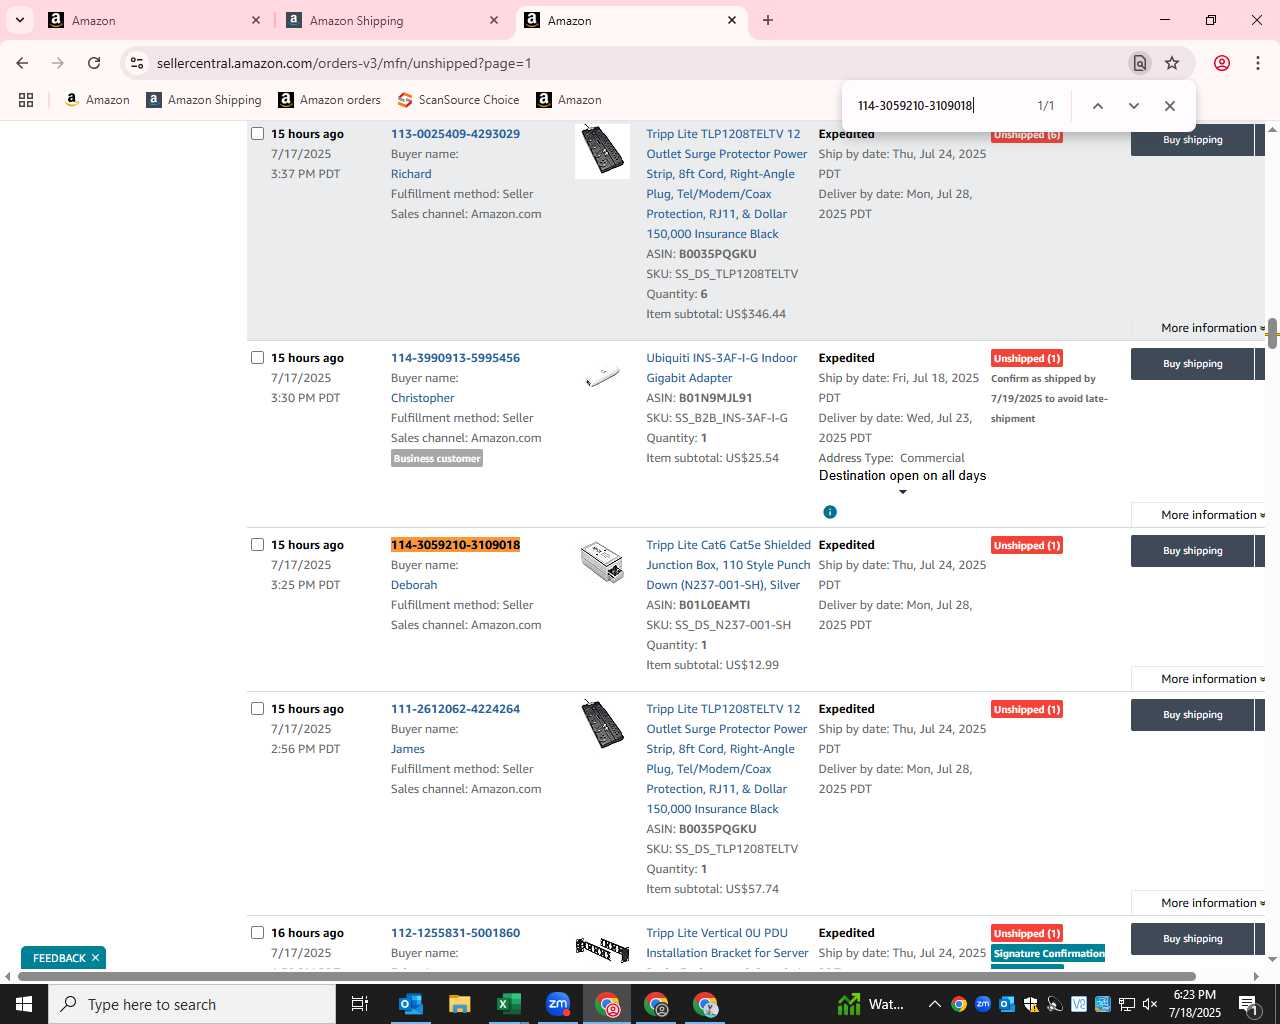Screen dimensions: 1280x1024
Task: Buy shipping for order 114-3990913-5995456
Action: click(1192, 364)
